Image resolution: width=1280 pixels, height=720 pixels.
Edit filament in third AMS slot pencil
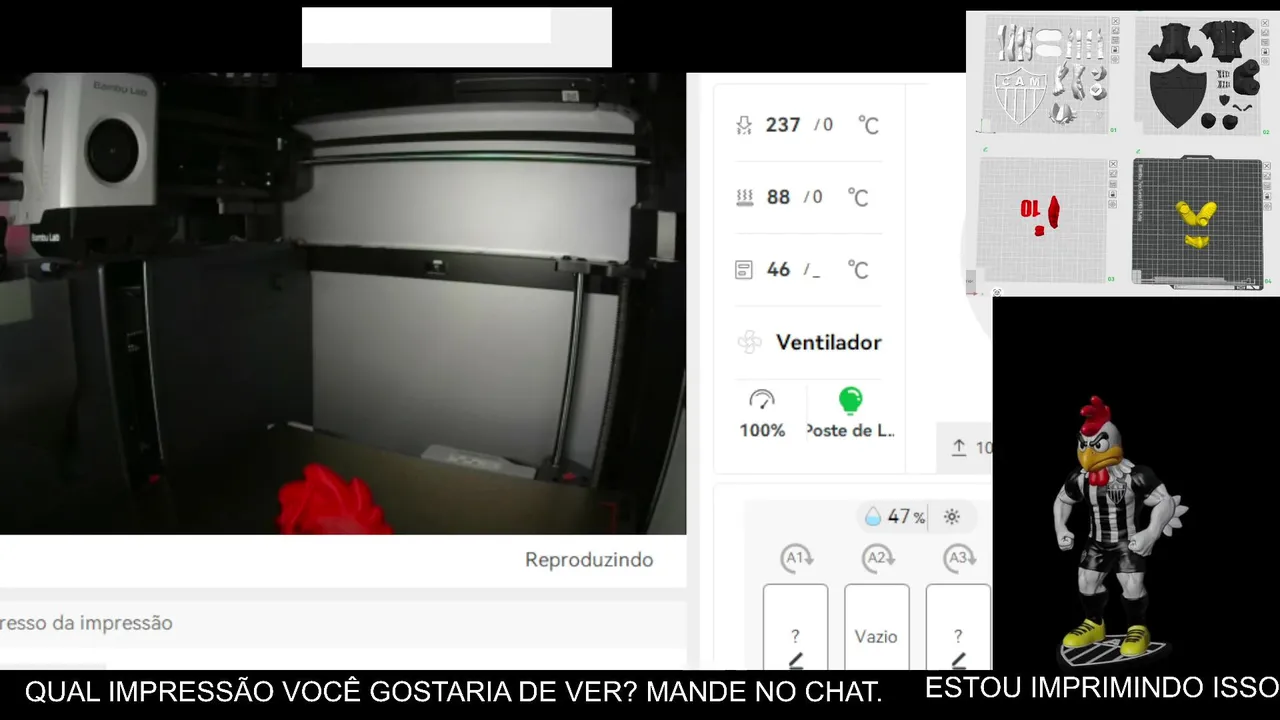click(x=959, y=659)
